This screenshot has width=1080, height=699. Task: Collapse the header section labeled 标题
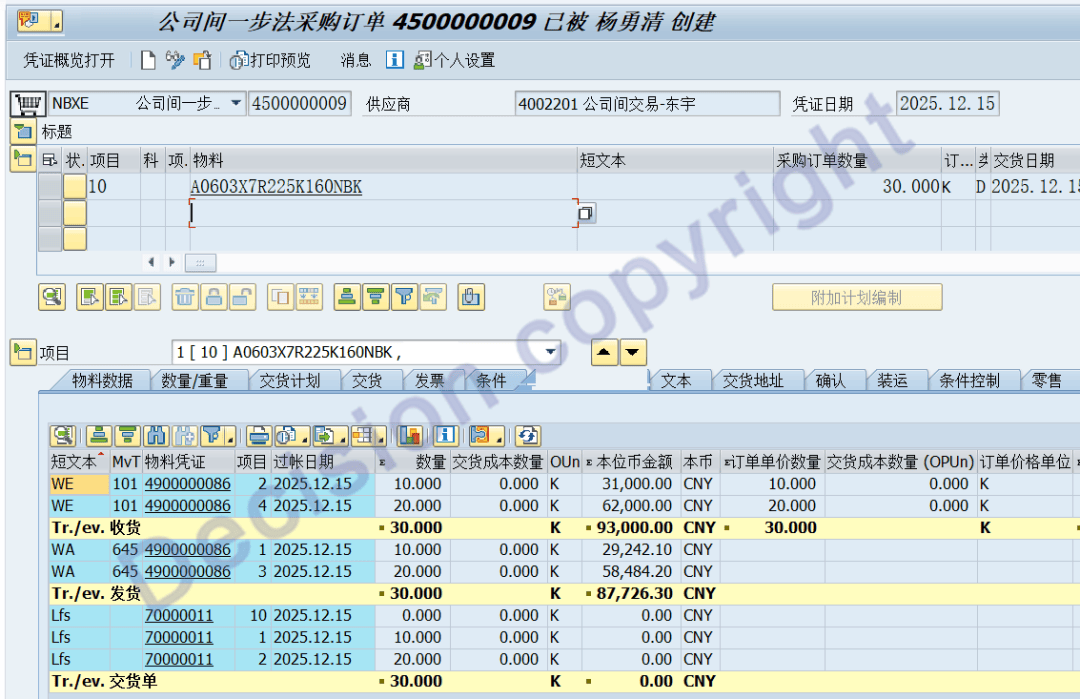(x=22, y=132)
